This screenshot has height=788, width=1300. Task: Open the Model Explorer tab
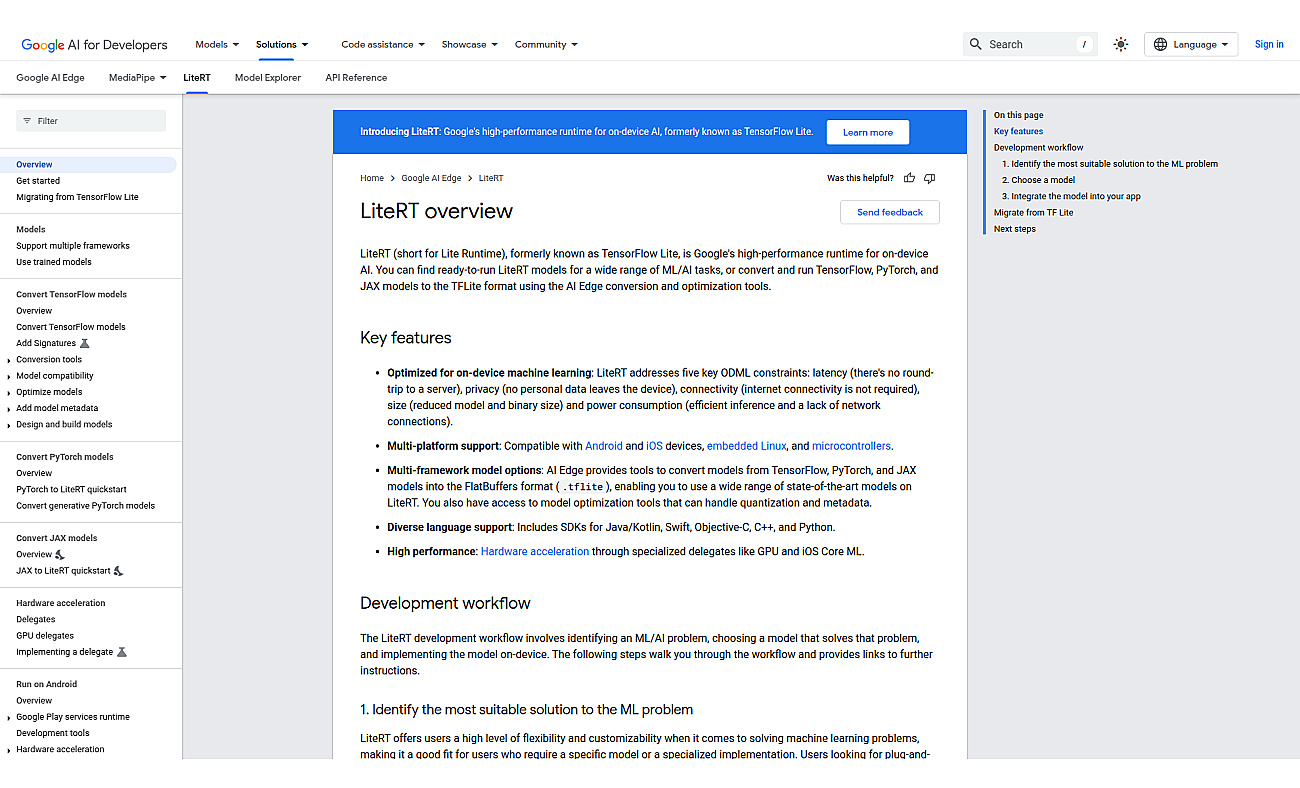(268, 77)
